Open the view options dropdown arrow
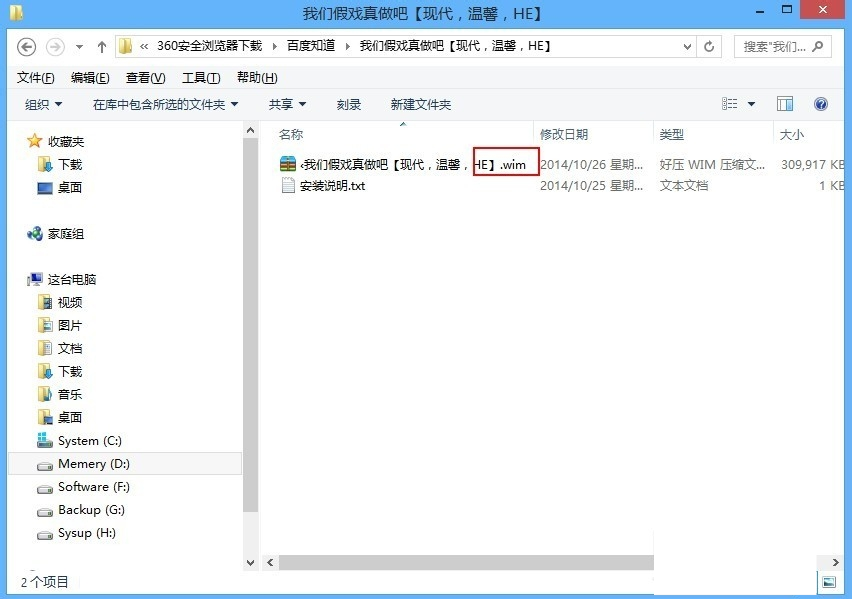 (752, 104)
